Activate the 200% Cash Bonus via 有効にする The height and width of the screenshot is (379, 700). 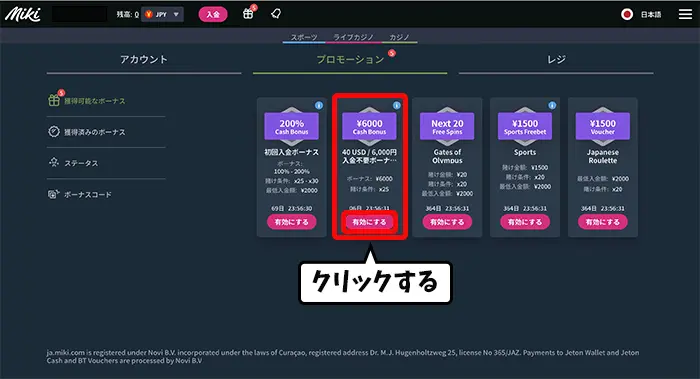coord(292,222)
